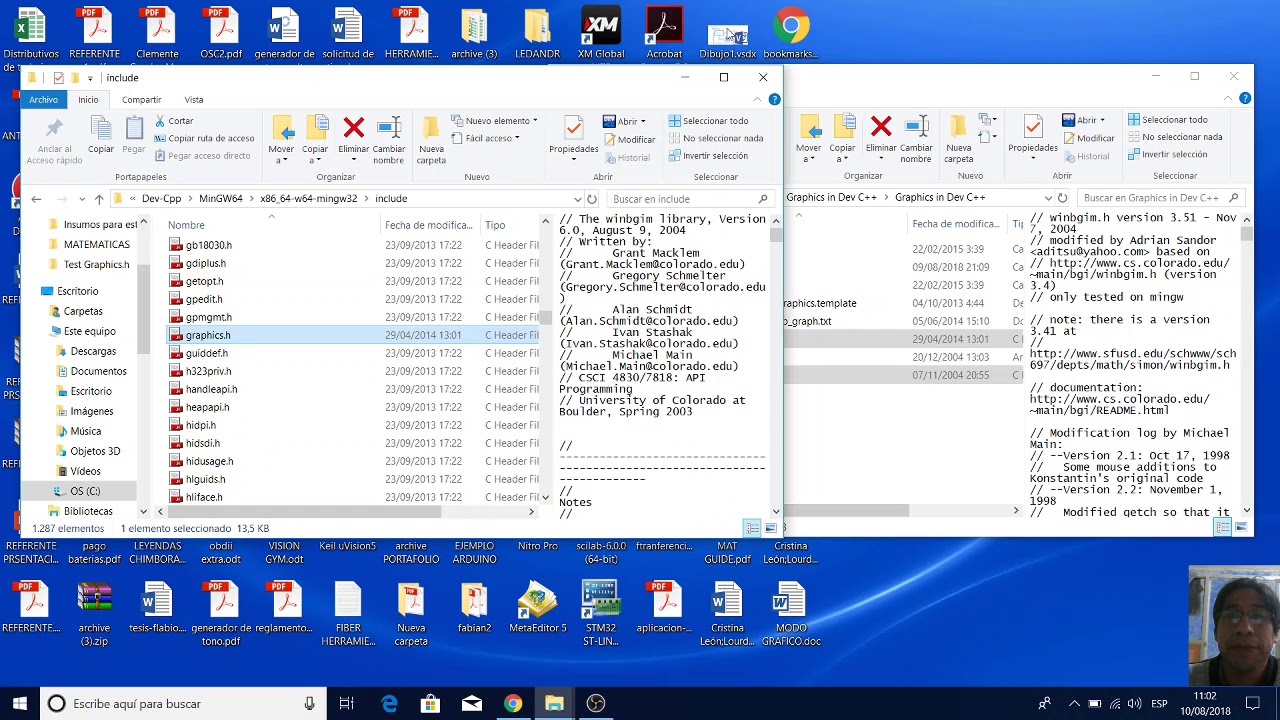Open Google Chrome from the taskbar
Image resolution: width=1280 pixels, height=720 pixels.
[x=512, y=704]
